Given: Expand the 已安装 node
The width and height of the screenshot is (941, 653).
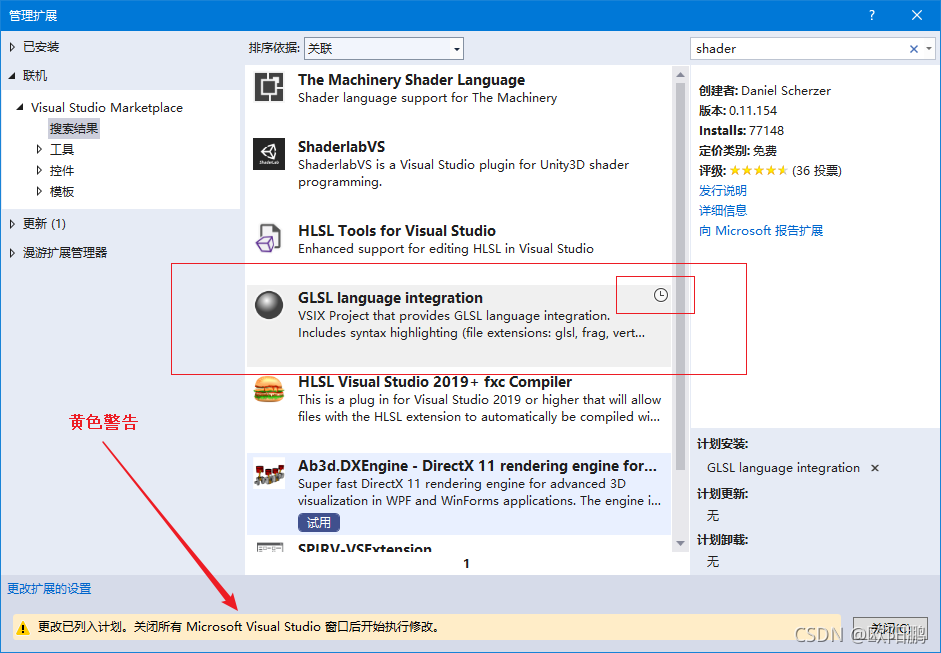Looking at the screenshot, I should (12, 47).
